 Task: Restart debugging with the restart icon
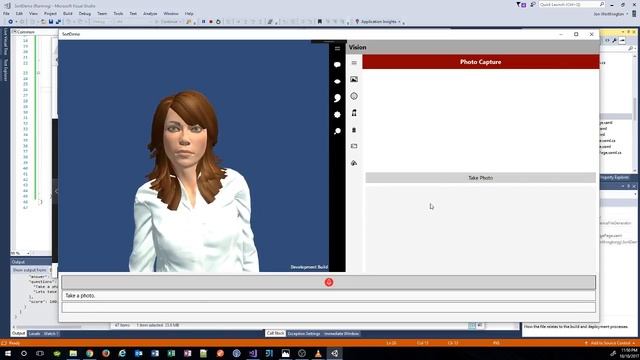click(218, 22)
